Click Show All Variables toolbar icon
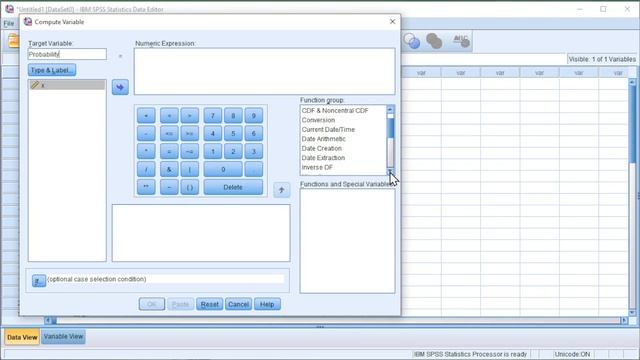Image resolution: width=640 pixels, height=360 pixels. coord(434,41)
